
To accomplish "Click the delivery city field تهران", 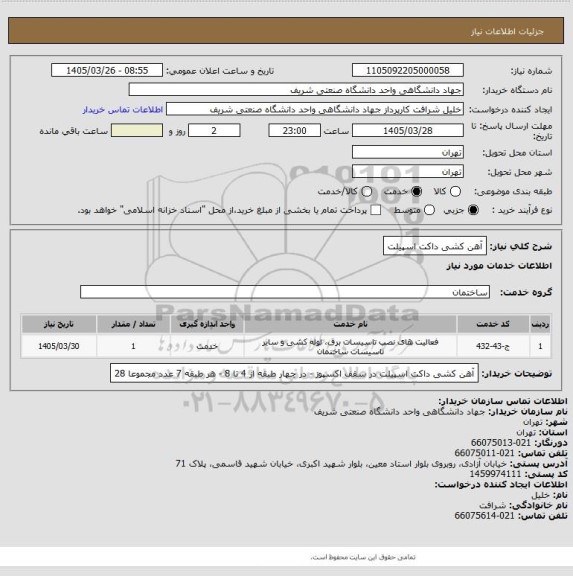I will click(408, 172).
